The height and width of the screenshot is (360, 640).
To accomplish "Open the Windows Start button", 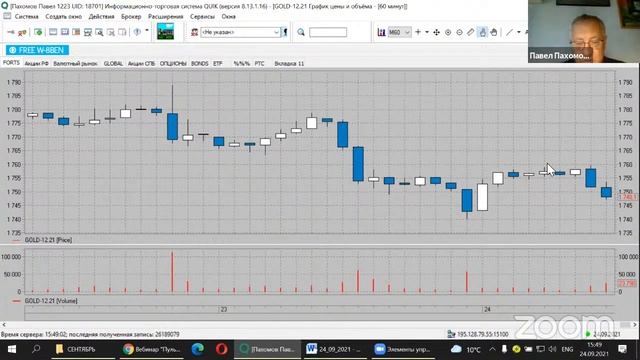I will tap(12, 349).
